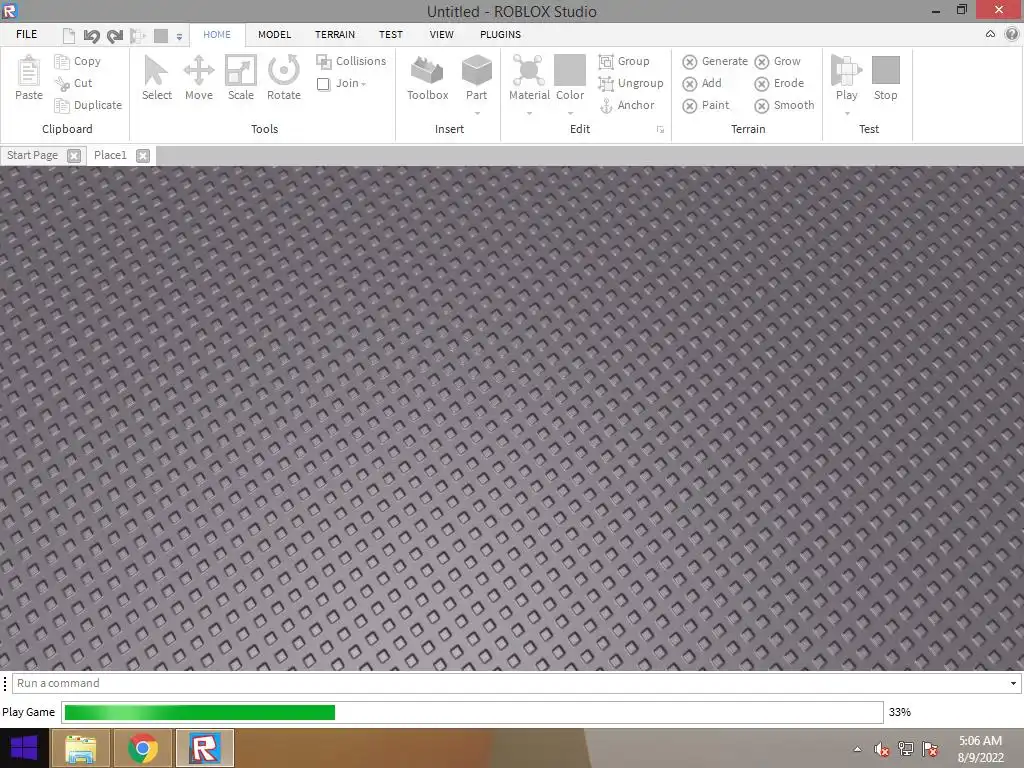Click the Stop test button
Viewport: 1024px width, 768px height.
click(x=886, y=78)
